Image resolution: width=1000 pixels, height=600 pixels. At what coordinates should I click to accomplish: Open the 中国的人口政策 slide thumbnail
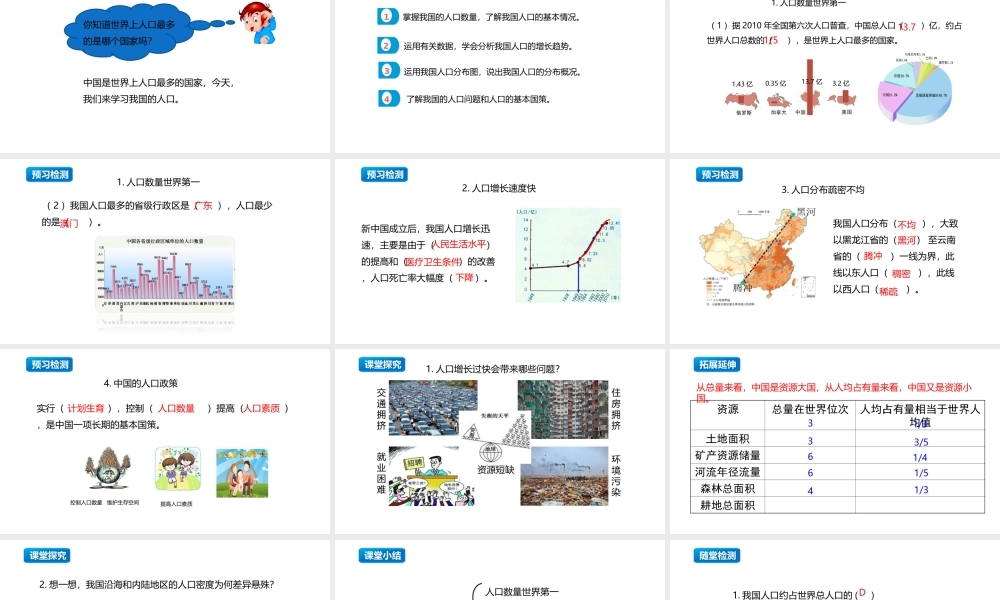click(165, 441)
